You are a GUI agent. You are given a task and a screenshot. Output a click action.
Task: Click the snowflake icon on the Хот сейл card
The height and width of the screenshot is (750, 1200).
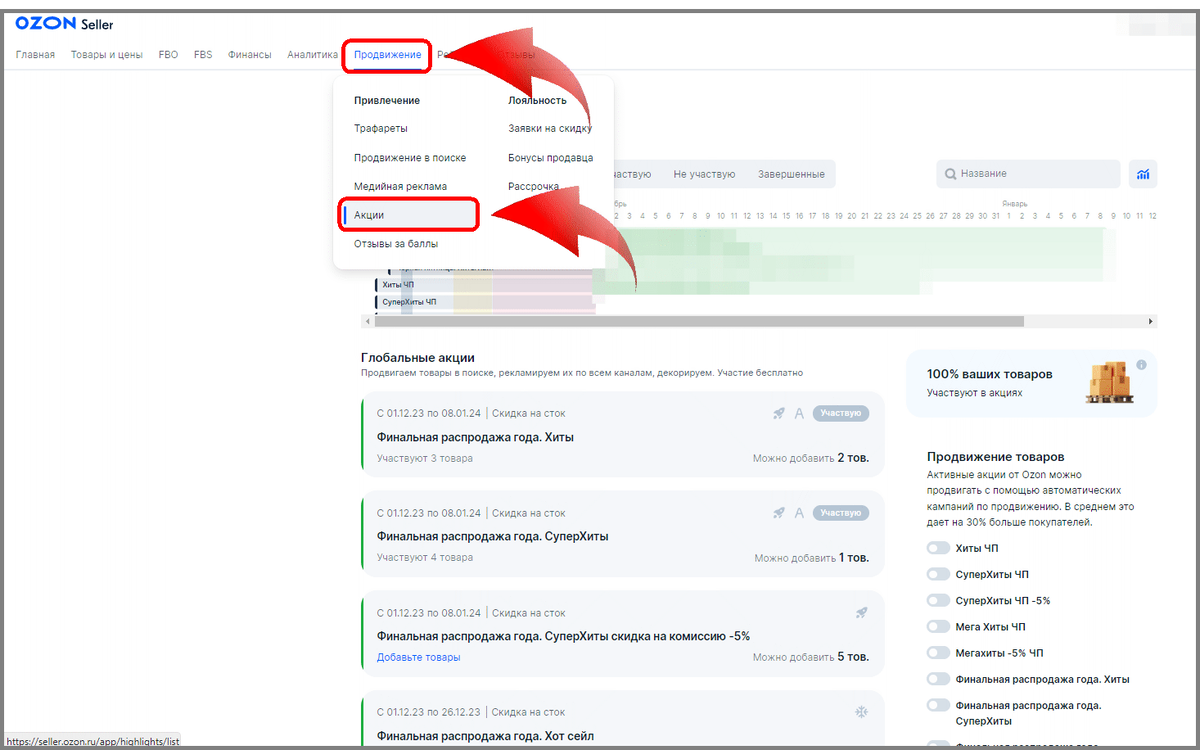861,712
